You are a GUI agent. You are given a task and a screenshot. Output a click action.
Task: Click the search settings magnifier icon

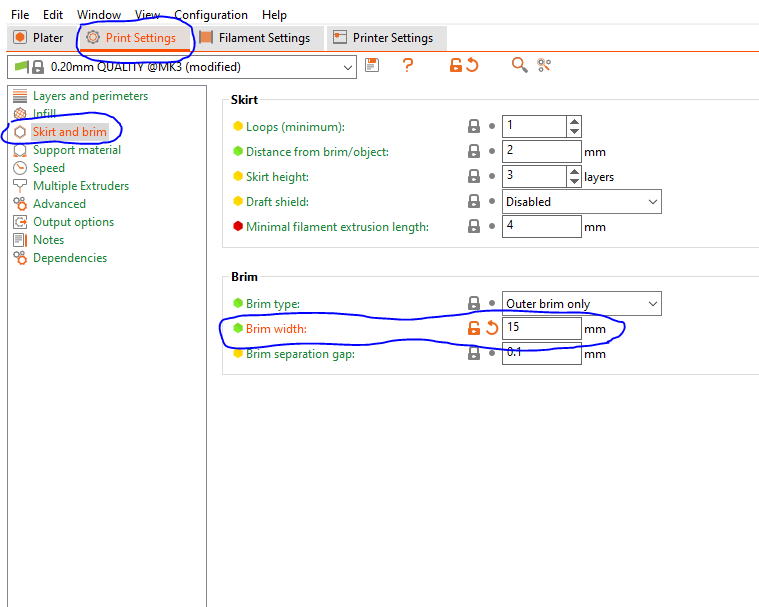point(519,66)
